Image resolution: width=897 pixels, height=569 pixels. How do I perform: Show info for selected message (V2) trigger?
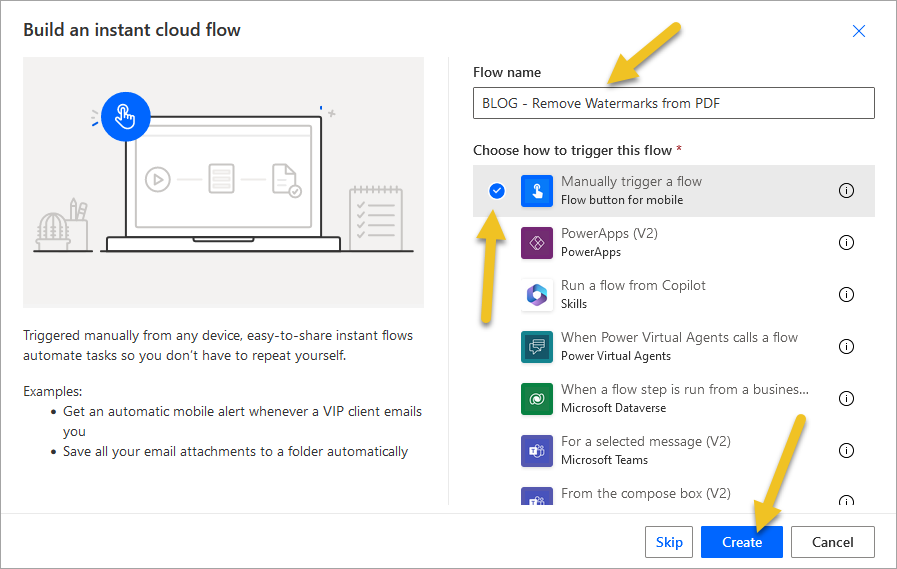846,451
